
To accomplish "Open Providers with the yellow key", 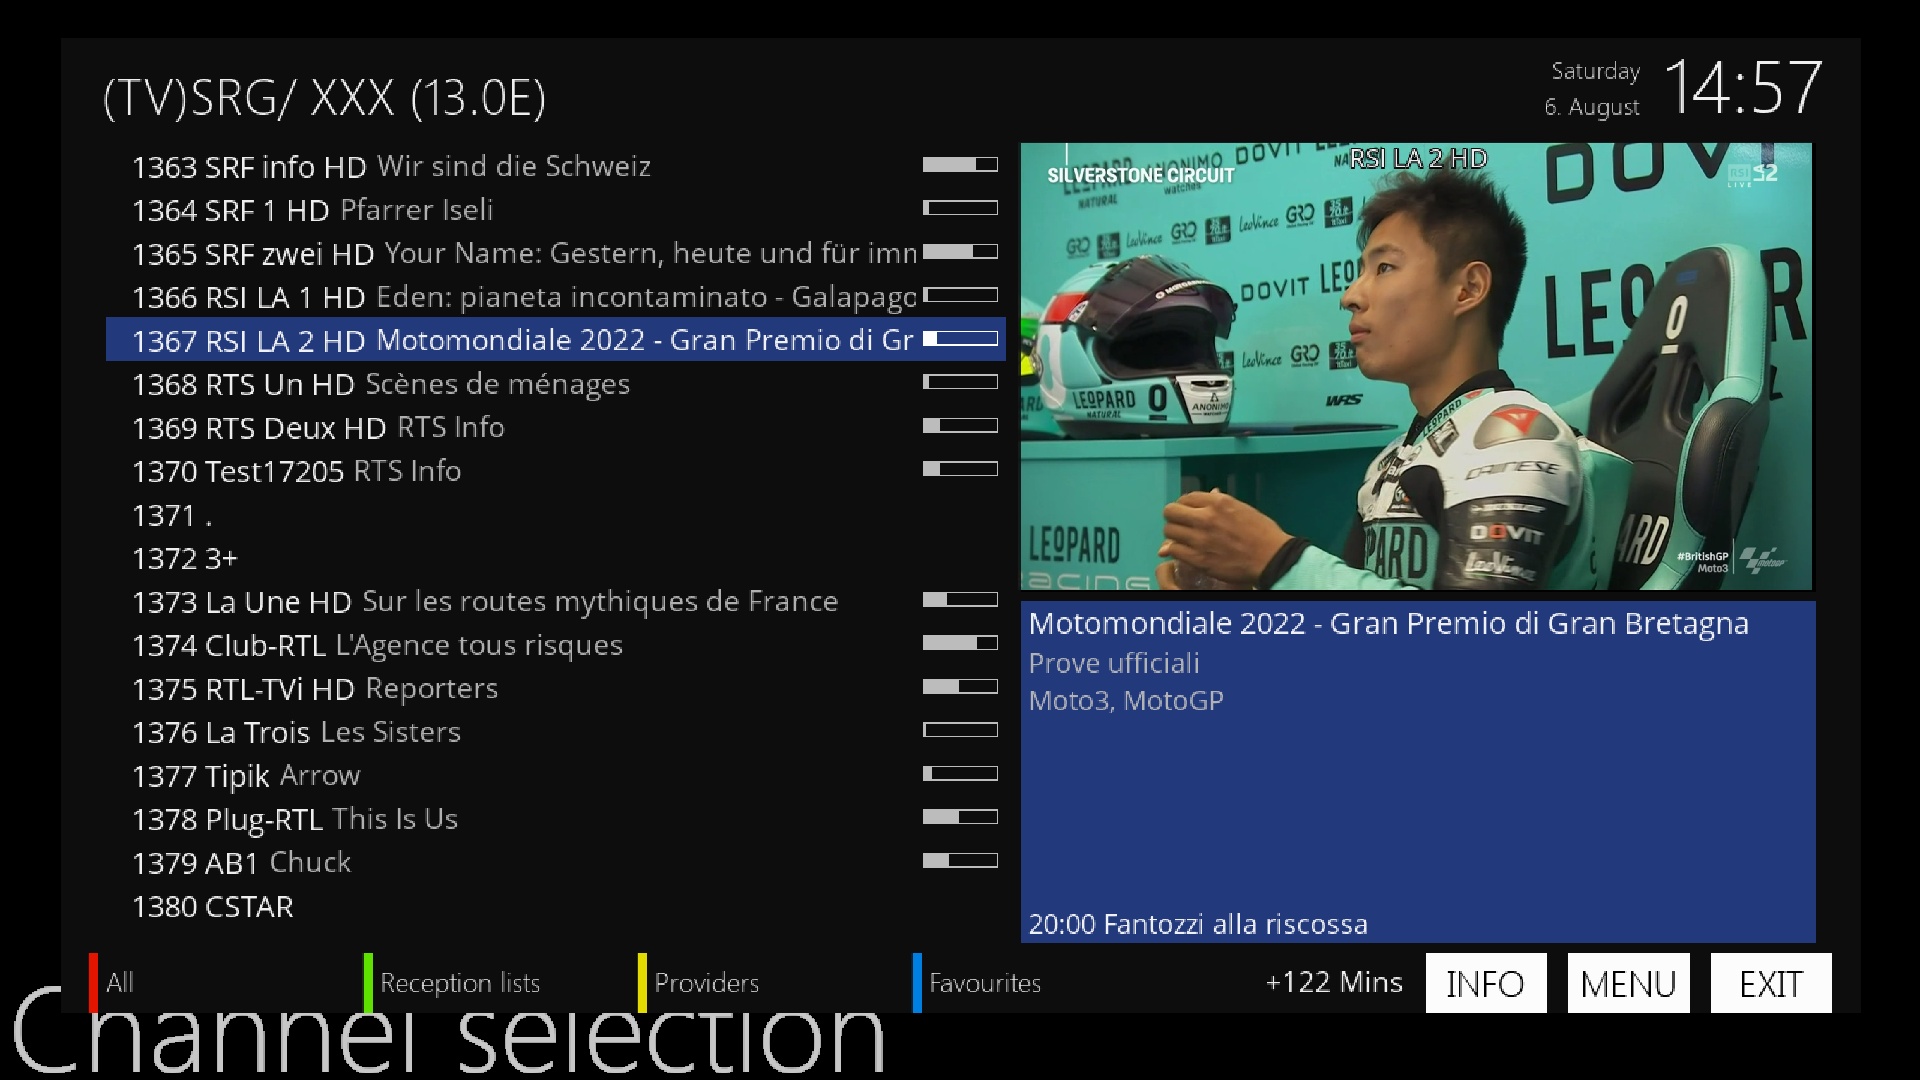I will pos(698,982).
